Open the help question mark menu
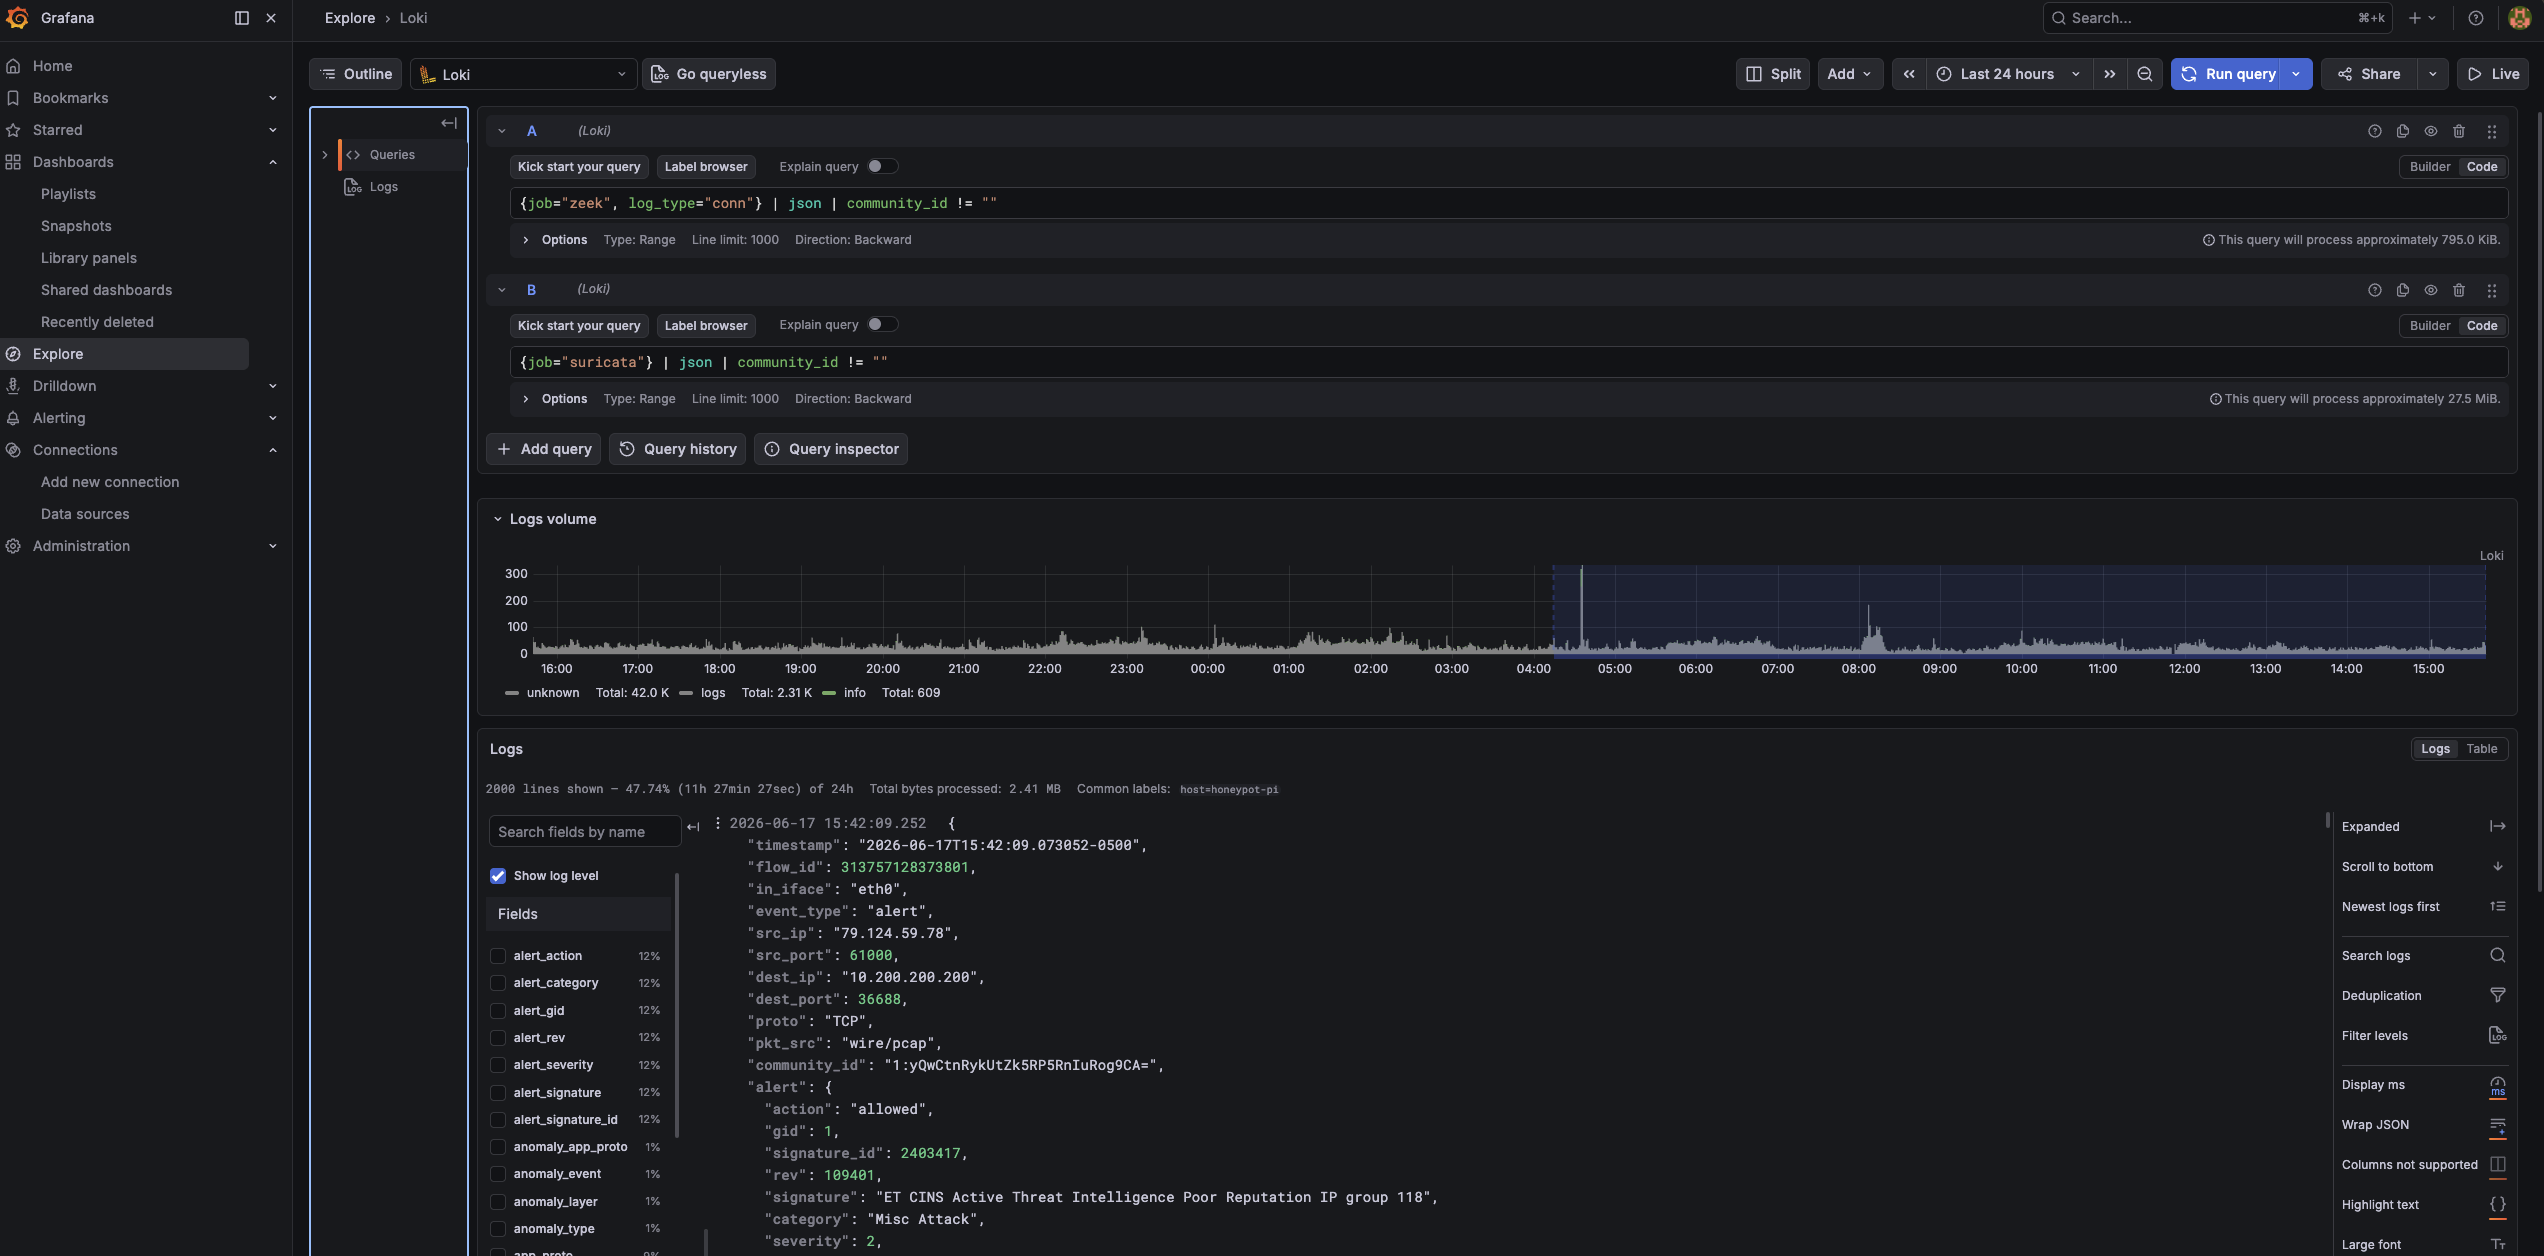This screenshot has width=2544, height=1256. pos(2476,18)
